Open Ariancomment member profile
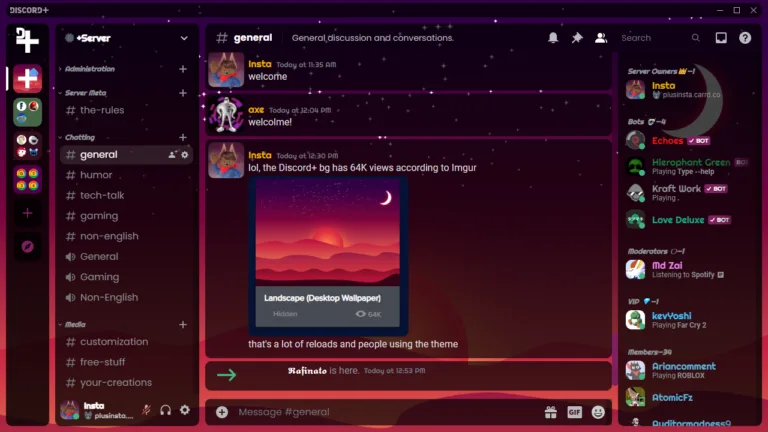Viewport: 768px width, 432px height. (687, 370)
